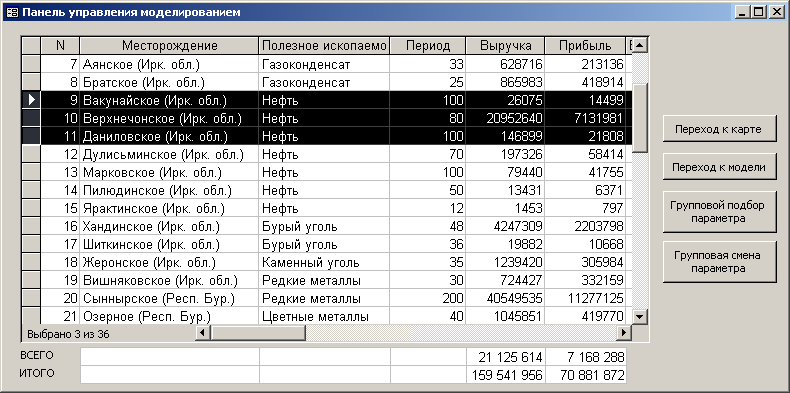The width and height of the screenshot is (790, 393).
Task: Click Братское (Ирк. обл.) cell
Action: 169,82
